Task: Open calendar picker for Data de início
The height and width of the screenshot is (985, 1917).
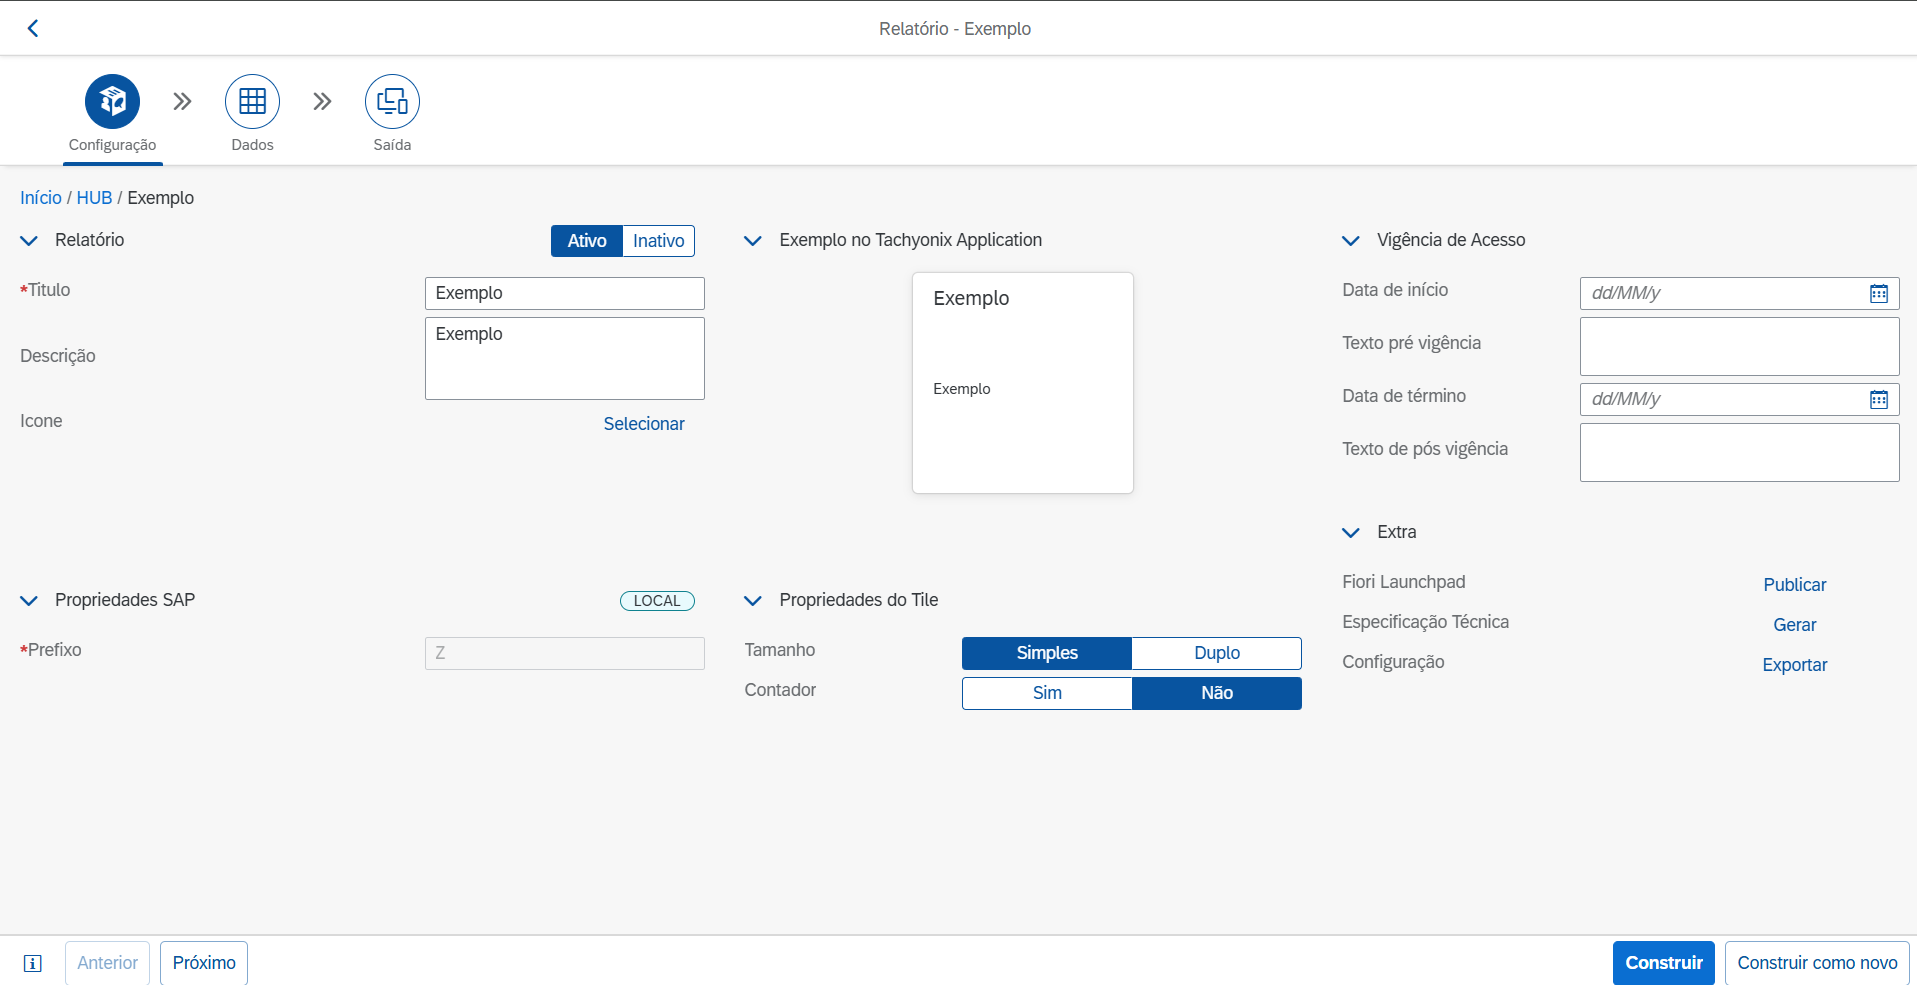Action: (x=1878, y=293)
